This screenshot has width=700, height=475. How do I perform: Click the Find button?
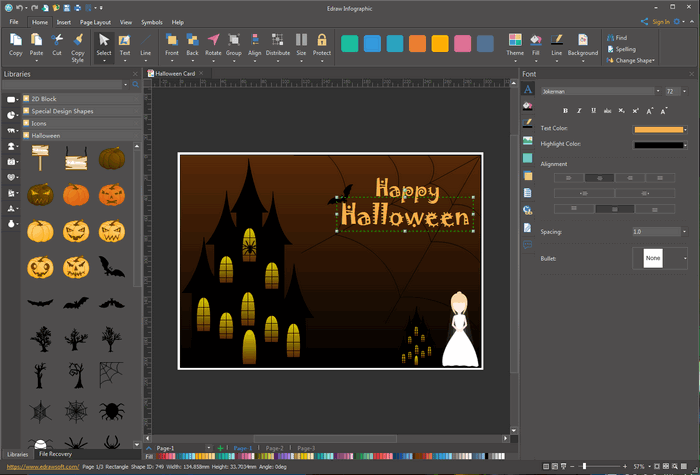click(616, 37)
